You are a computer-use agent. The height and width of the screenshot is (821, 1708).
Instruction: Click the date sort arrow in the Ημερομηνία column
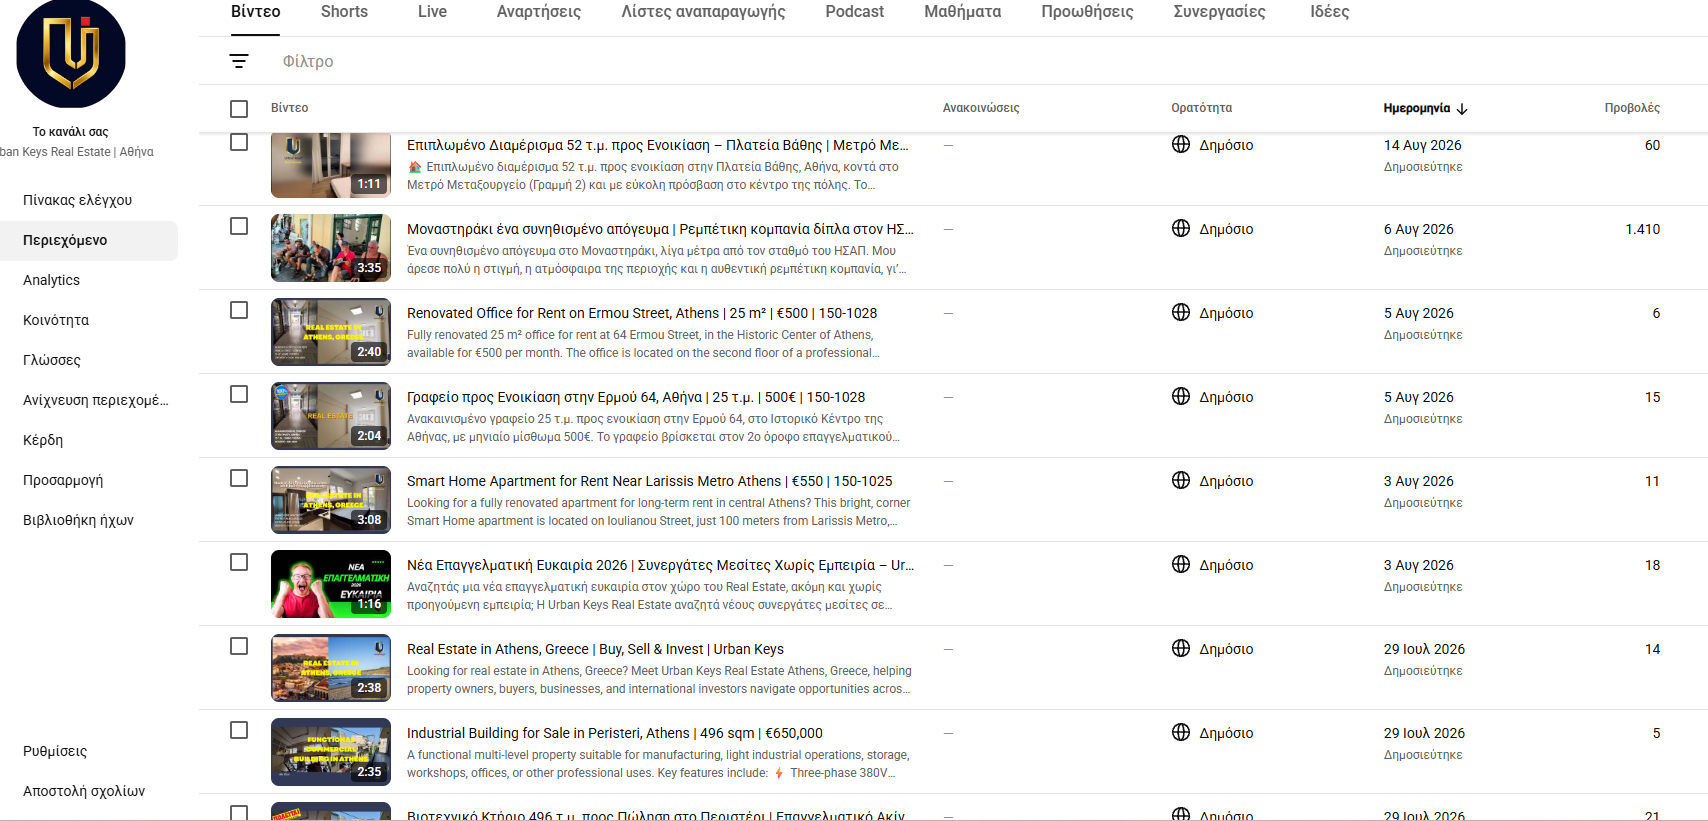(x=1462, y=108)
